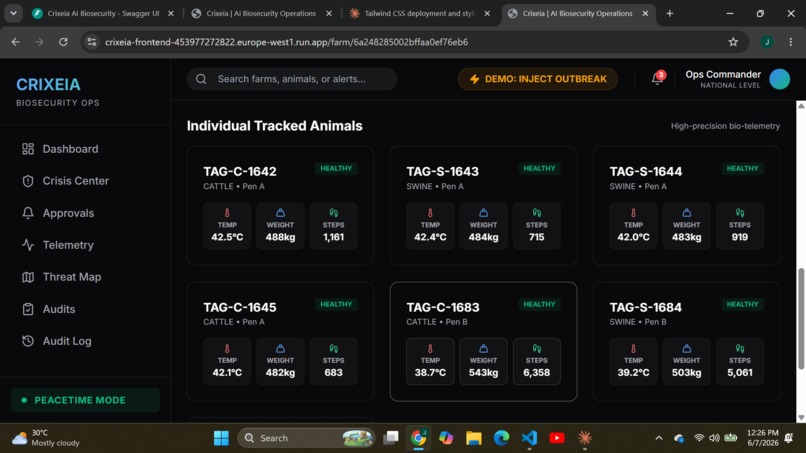The width and height of the screenshot is (806, 453).
Task: Open the TAG-C-1683 animal card
Action: tap(483, 341)
